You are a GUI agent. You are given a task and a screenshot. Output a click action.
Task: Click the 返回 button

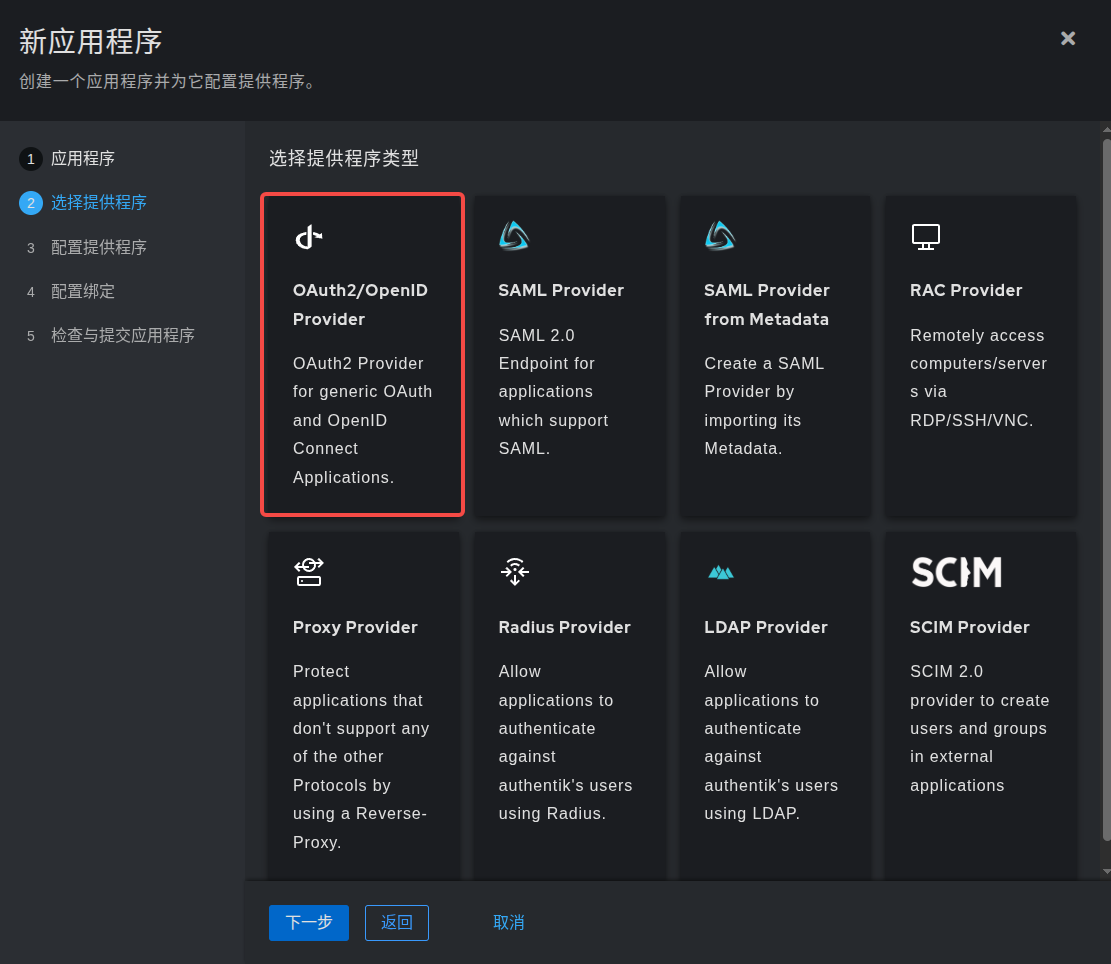click(x=397, y=922)
